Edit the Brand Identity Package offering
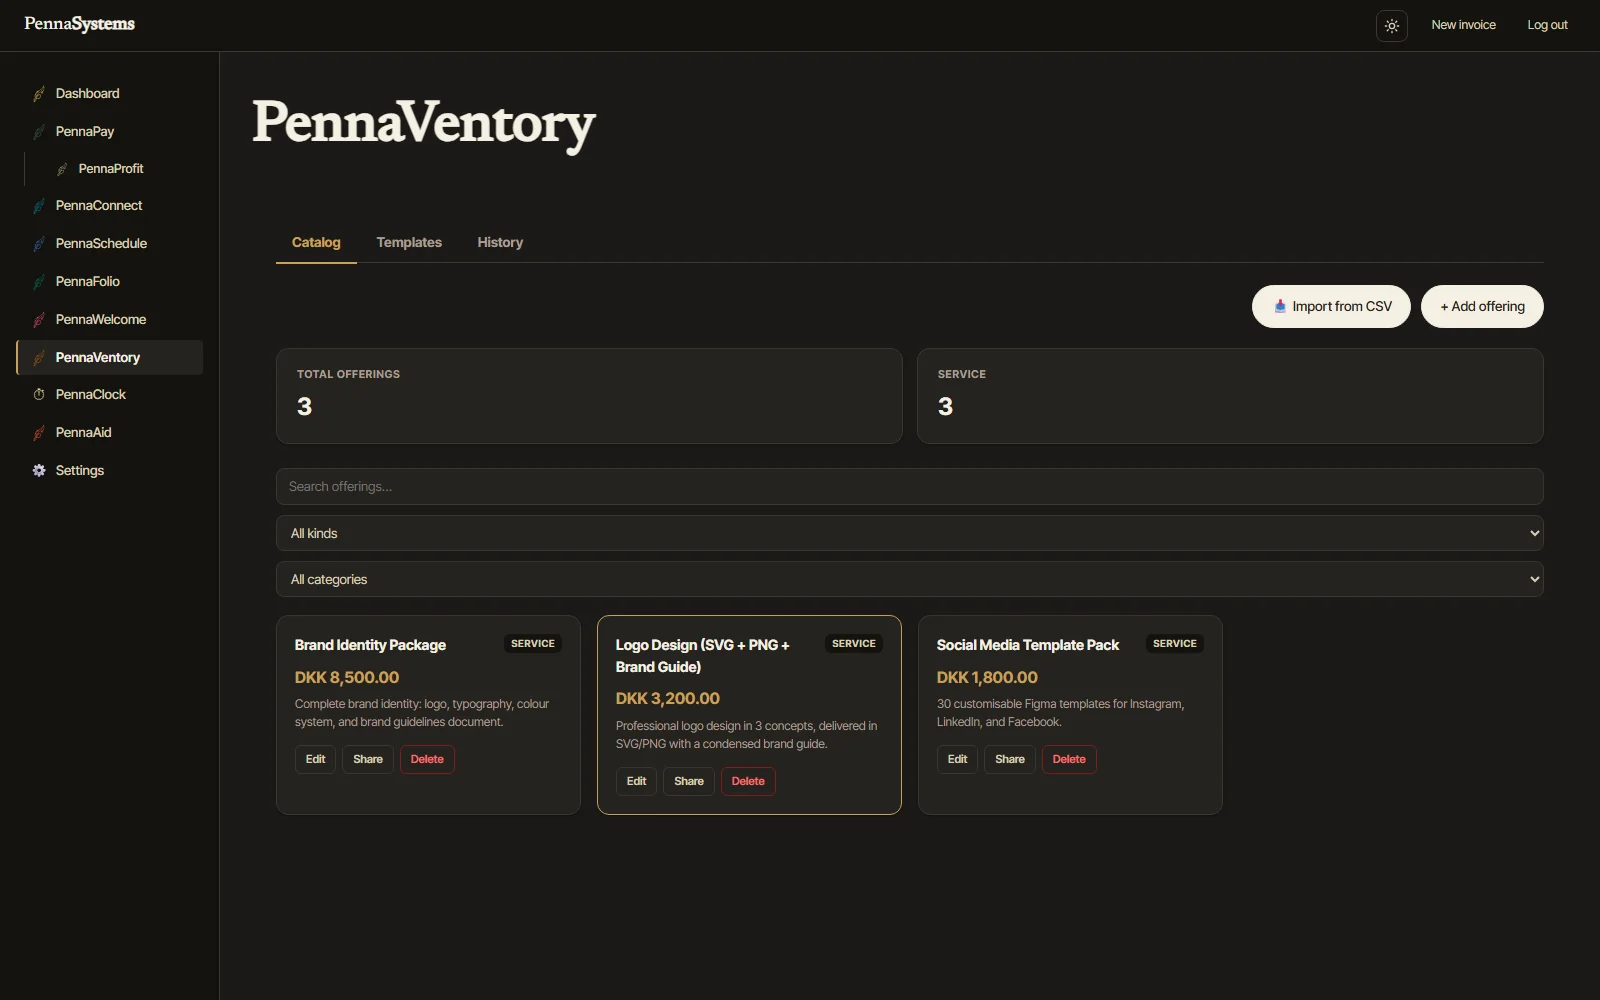Image resolution: width=1600 pixels, height=1000 pixels. tap(315, 759)
